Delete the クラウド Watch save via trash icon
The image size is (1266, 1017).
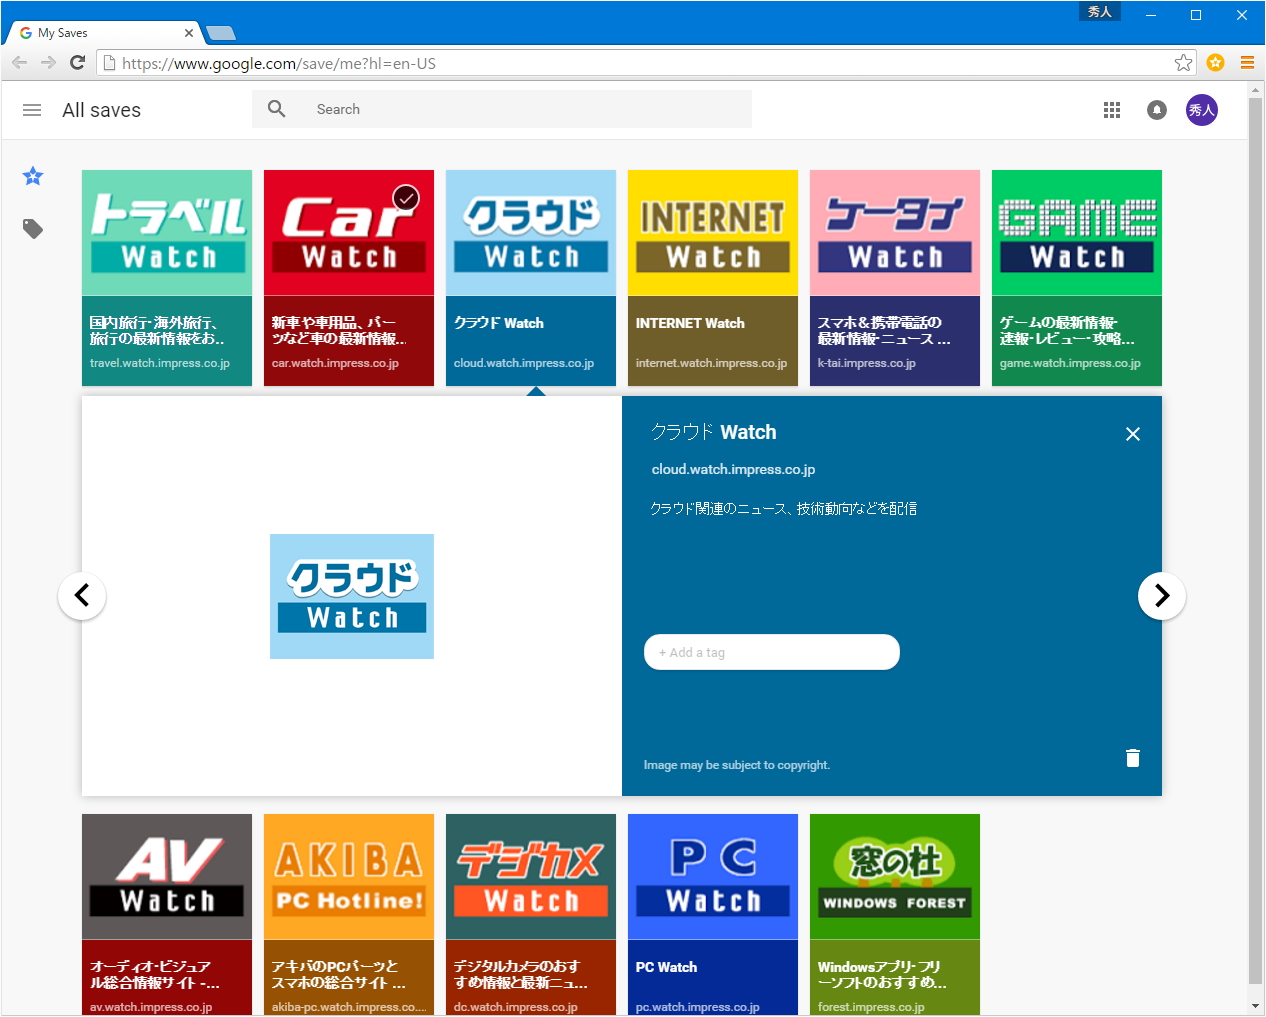click(1132, 758)
